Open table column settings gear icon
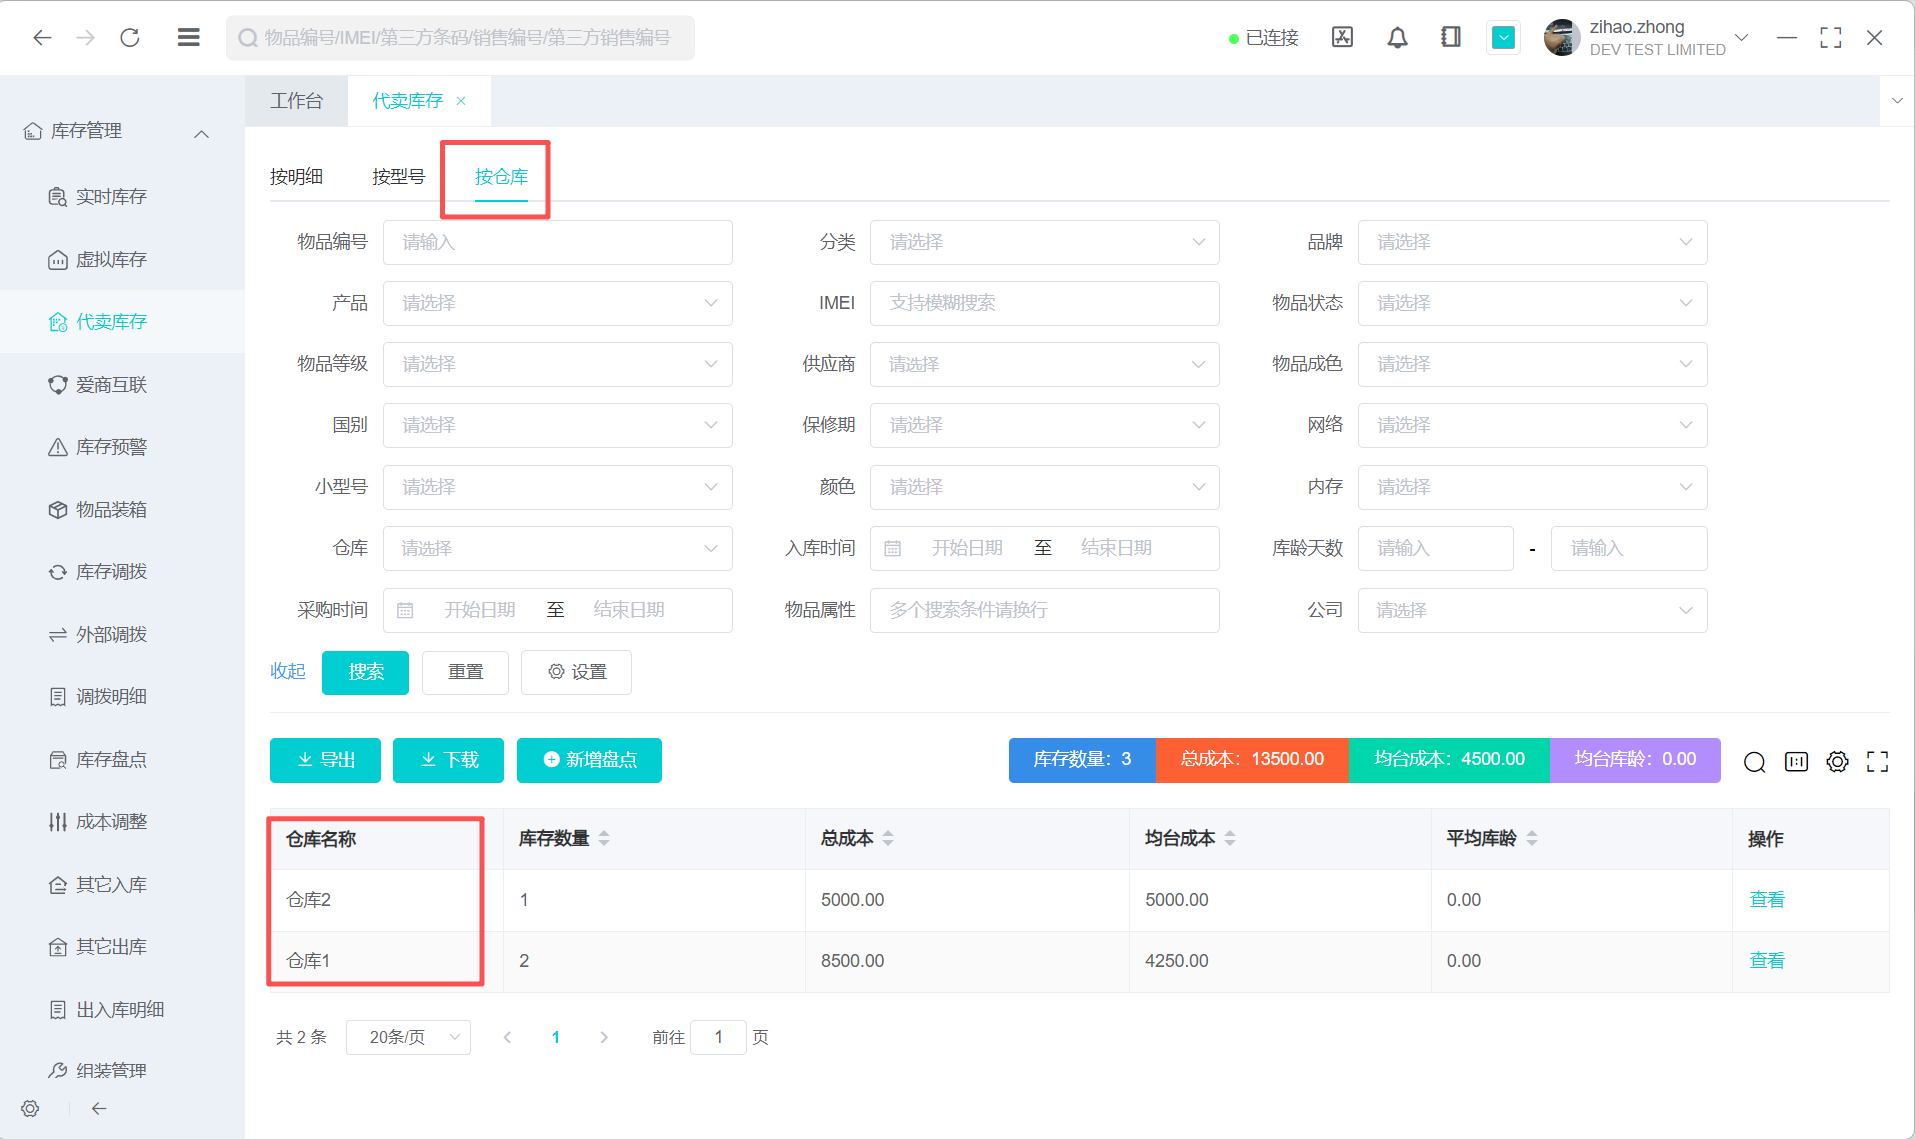 pos(1837,762)
